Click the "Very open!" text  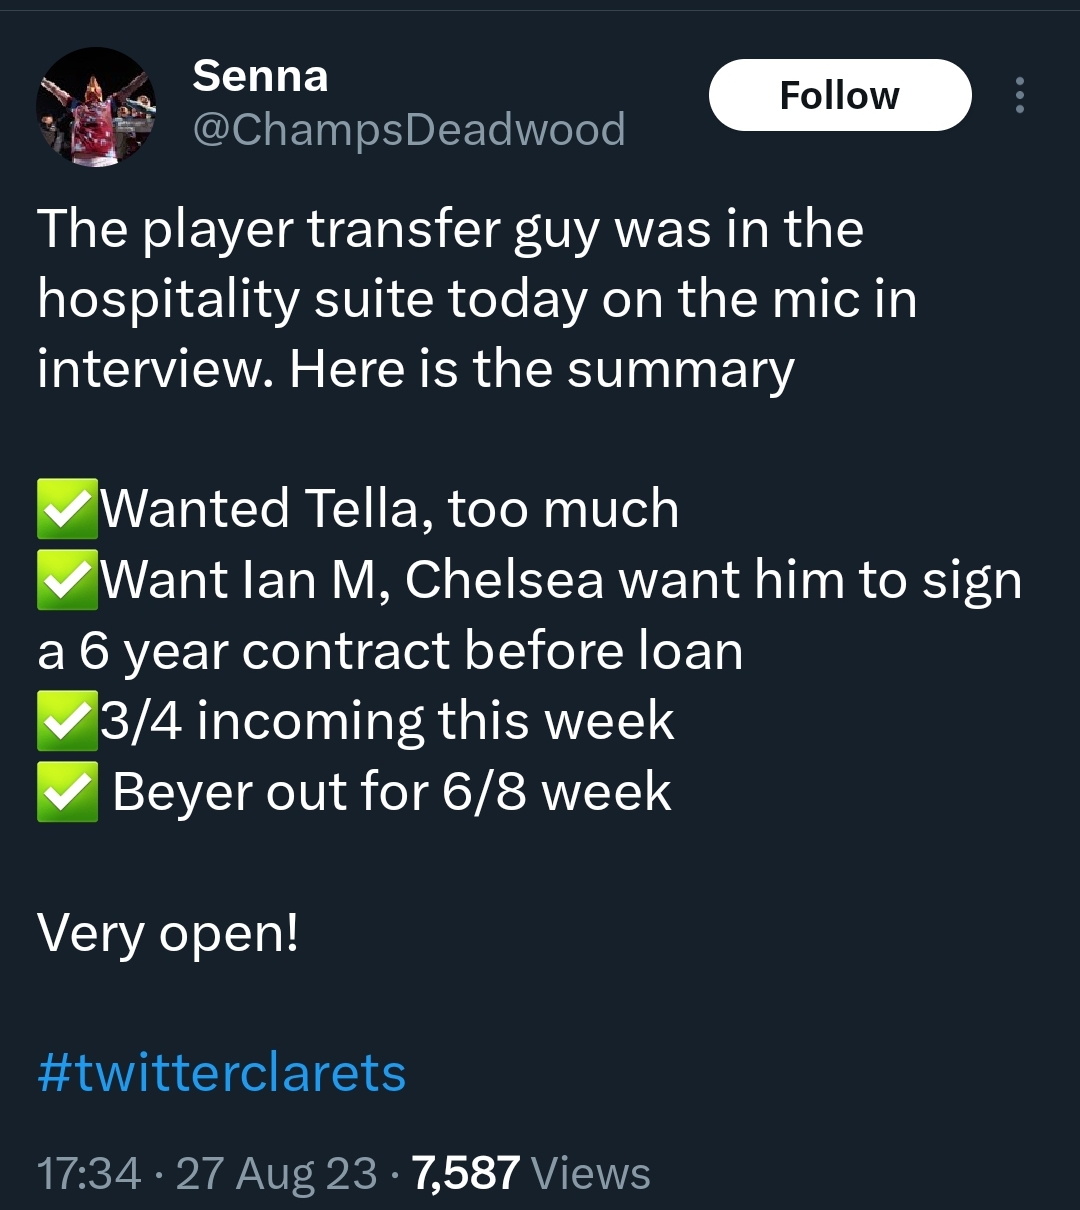tap(168, 934)
